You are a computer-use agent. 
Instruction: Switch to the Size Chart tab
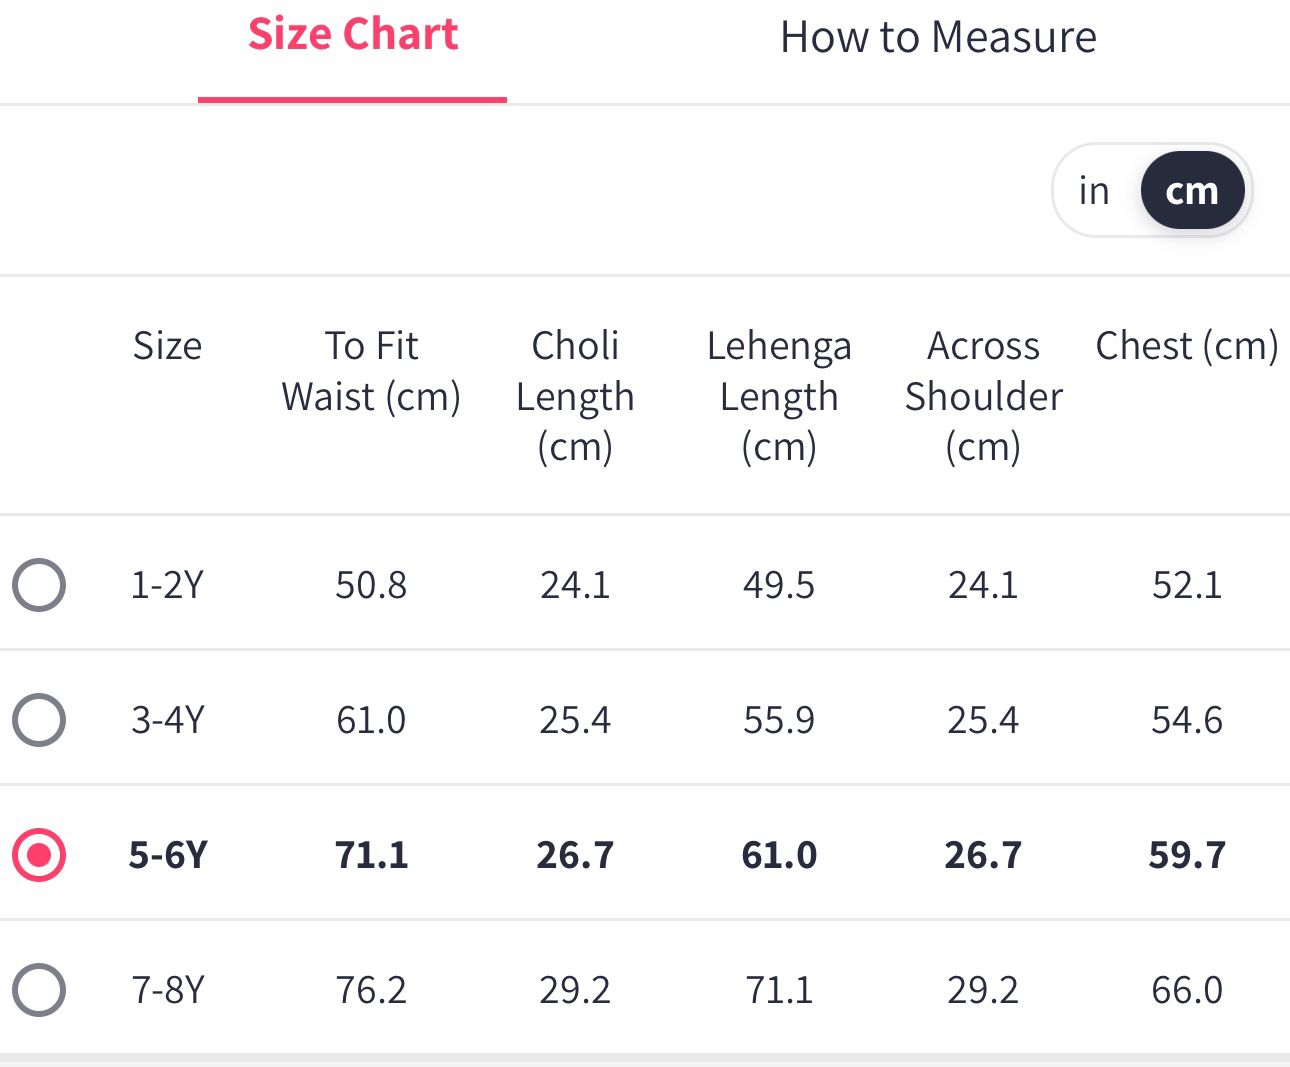(352, 36)
